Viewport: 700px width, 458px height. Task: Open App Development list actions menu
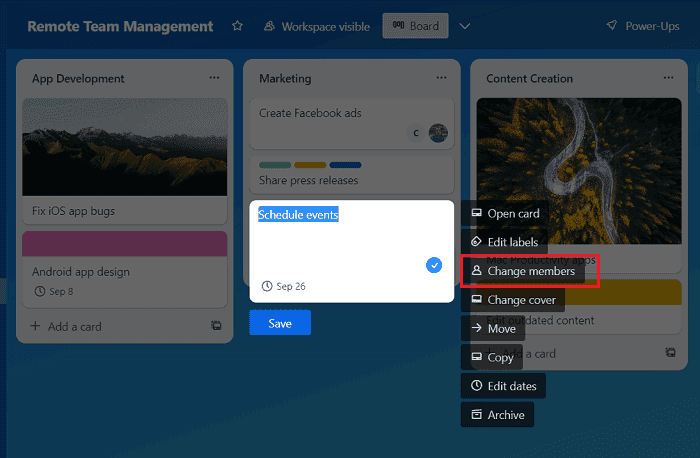click(214, 78)
